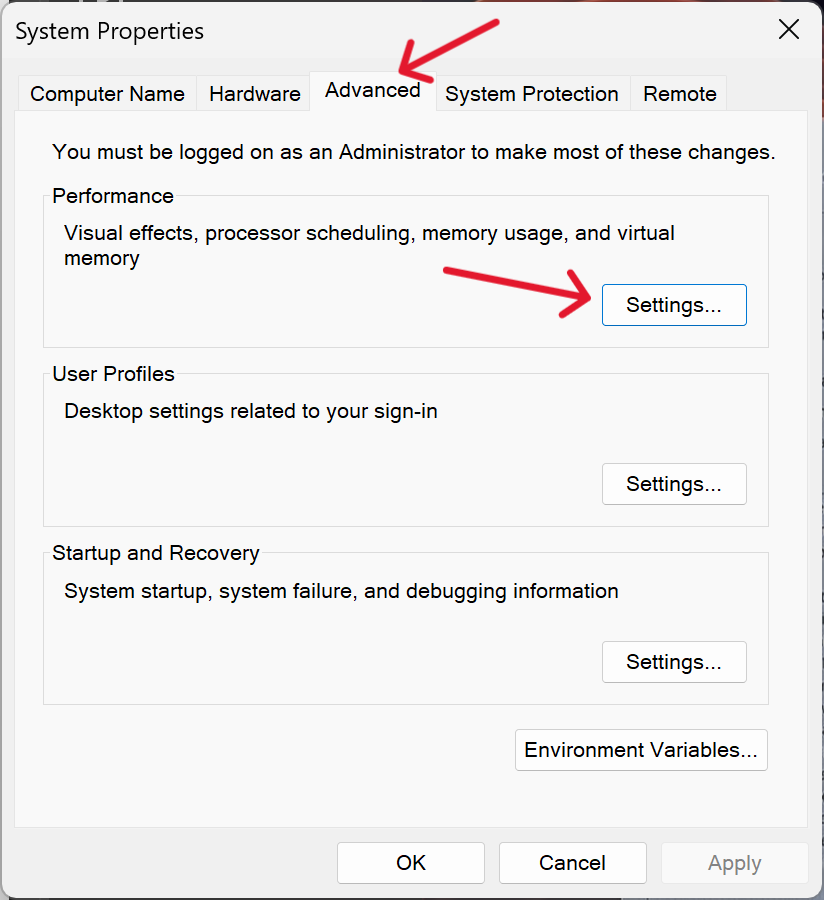The width and height of the screenshot is (824, 900).
Task: Close the System Properties dialog with X
Action: pyautogui.click(x=789, y=29)
